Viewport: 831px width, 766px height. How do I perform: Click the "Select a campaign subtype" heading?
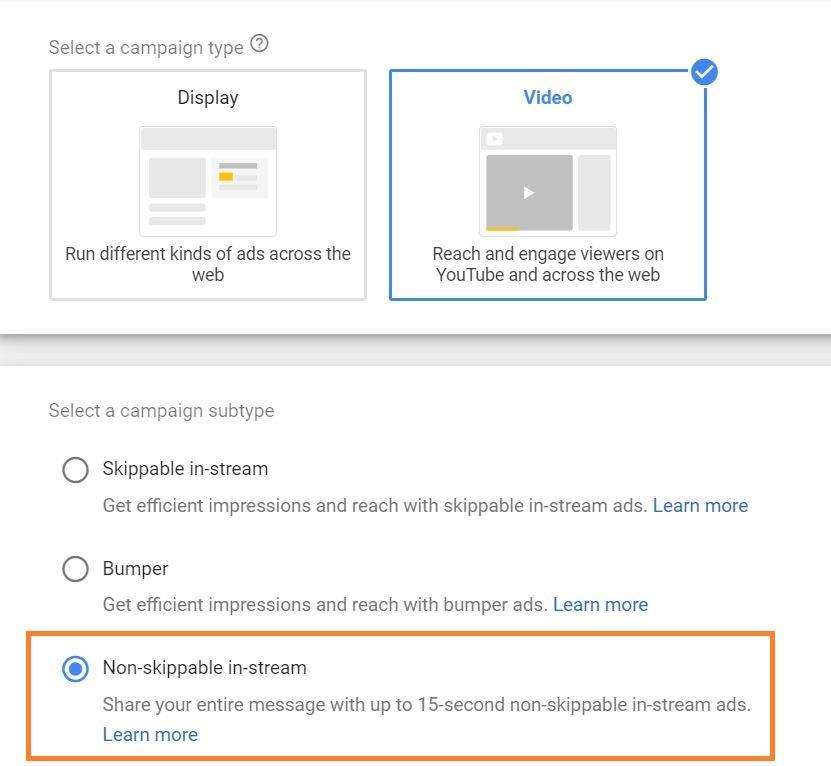coord(161,411)
